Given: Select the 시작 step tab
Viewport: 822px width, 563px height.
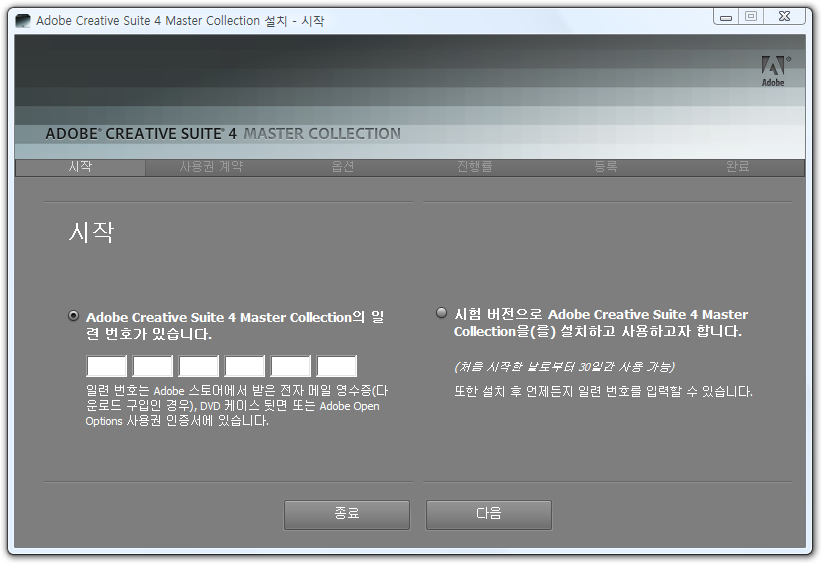Looking at the screenshot, I should (80, 167).
